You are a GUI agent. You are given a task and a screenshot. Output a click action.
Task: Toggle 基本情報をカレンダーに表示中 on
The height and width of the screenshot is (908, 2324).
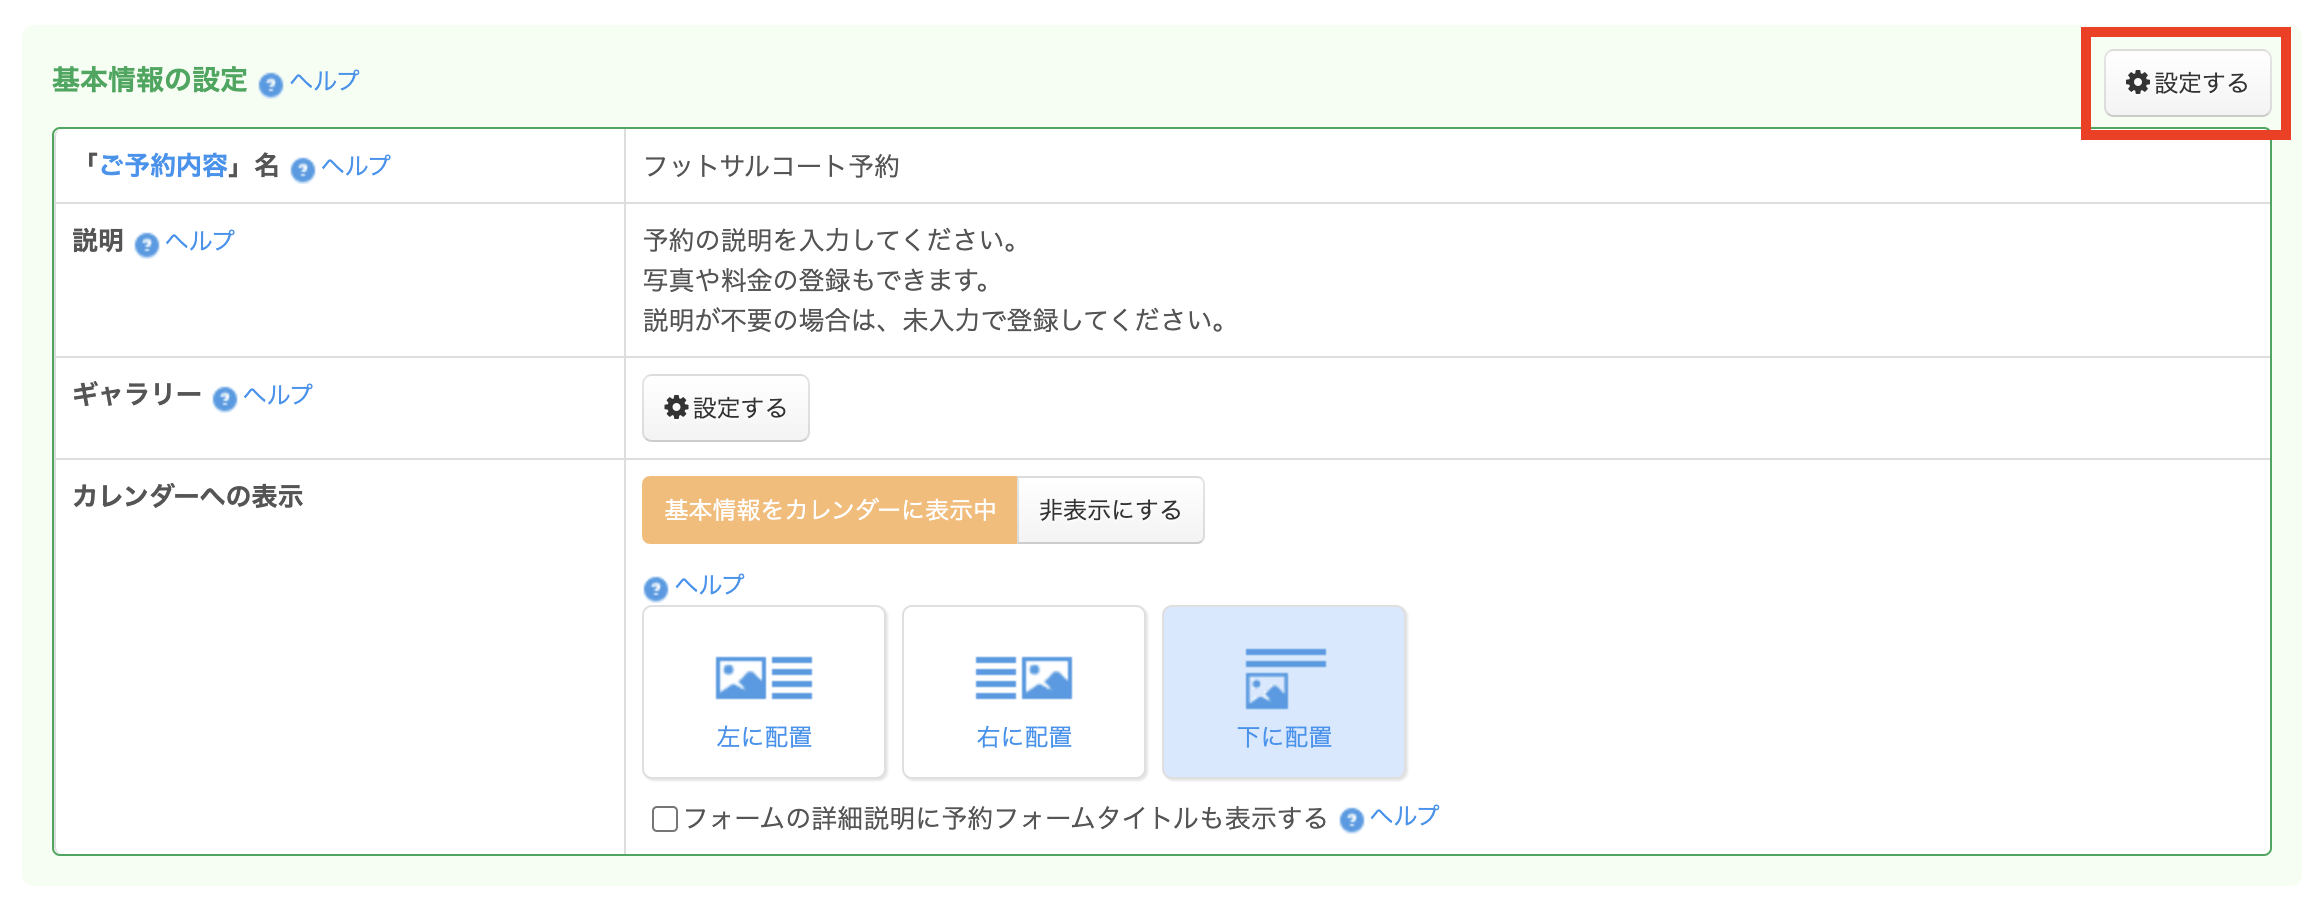pos(829,510)
